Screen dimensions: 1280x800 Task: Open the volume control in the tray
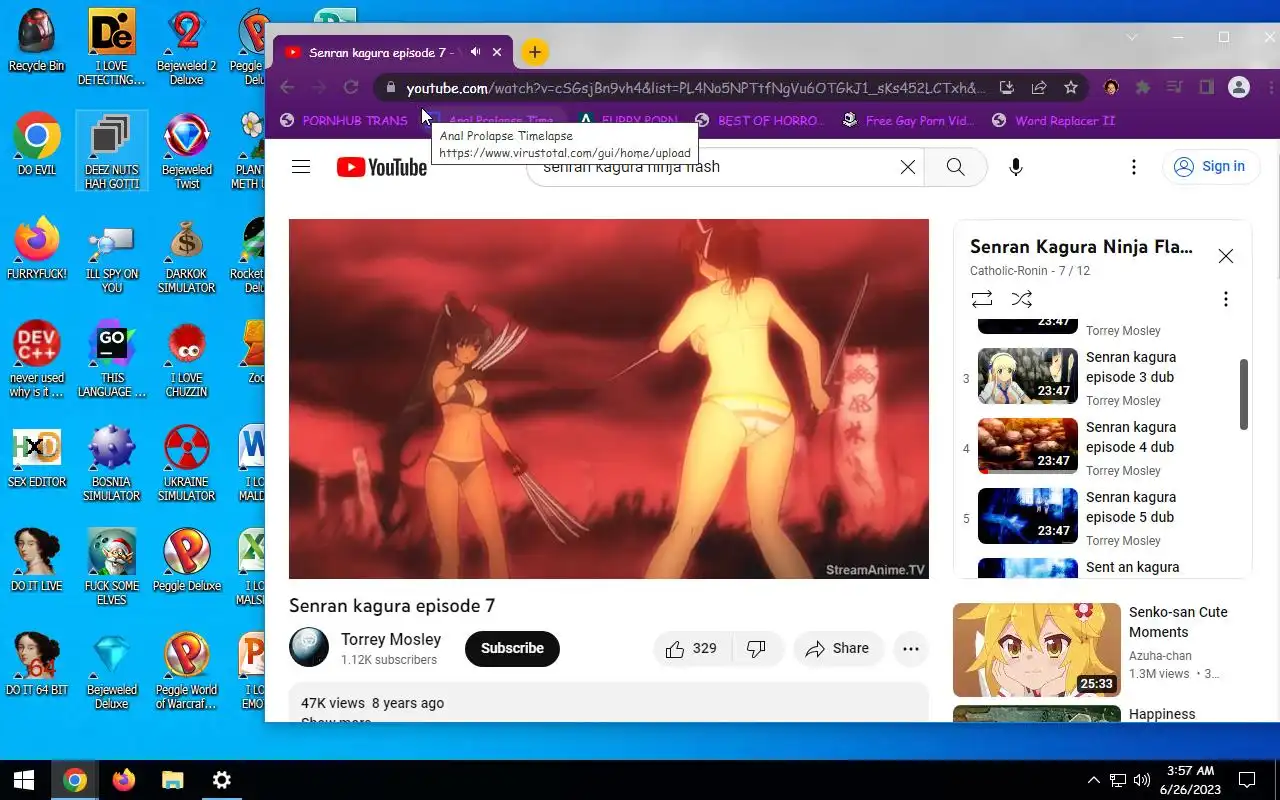click(1142, 780)
